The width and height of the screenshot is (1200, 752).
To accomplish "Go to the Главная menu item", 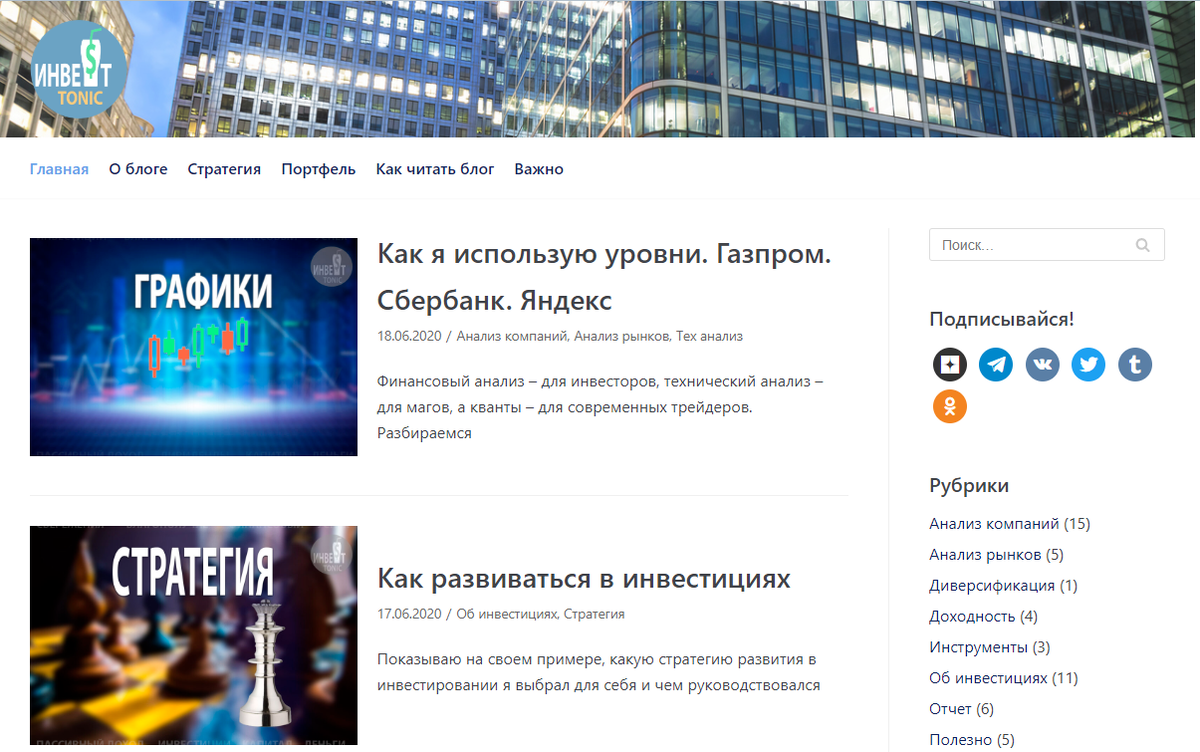I will (x=59, y=169).
